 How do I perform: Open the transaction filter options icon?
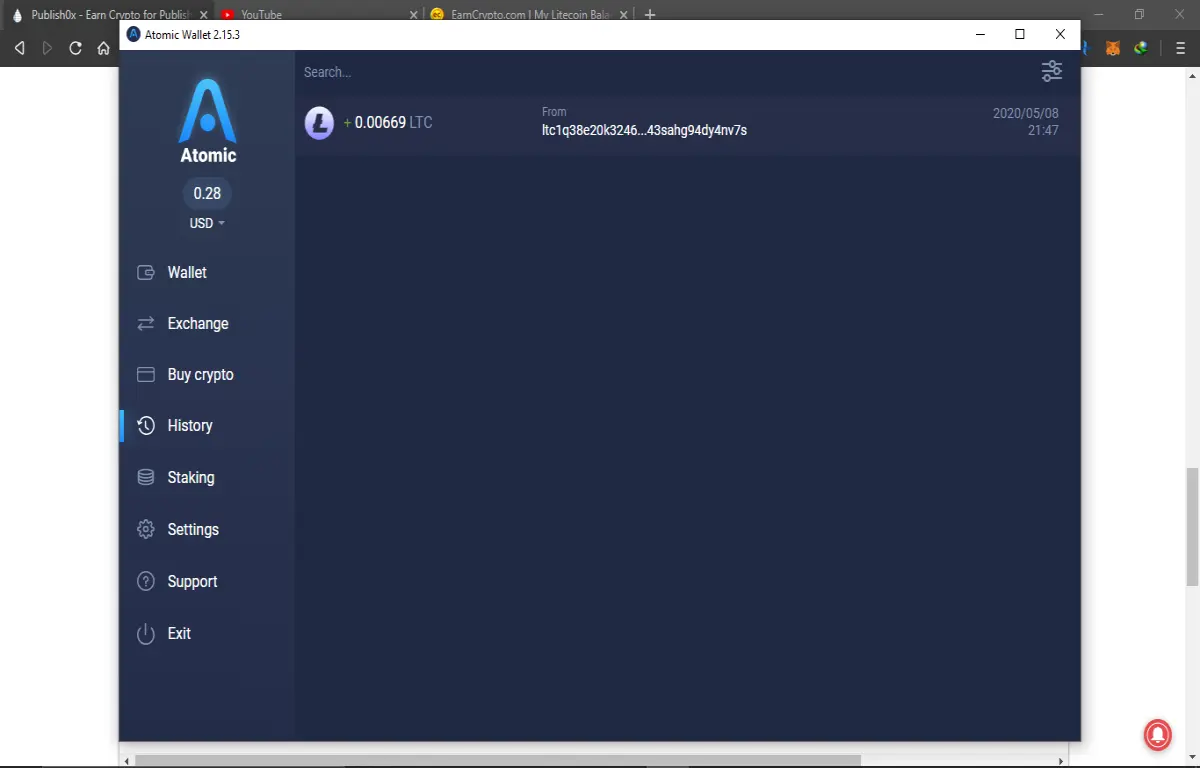[1052, 71]
